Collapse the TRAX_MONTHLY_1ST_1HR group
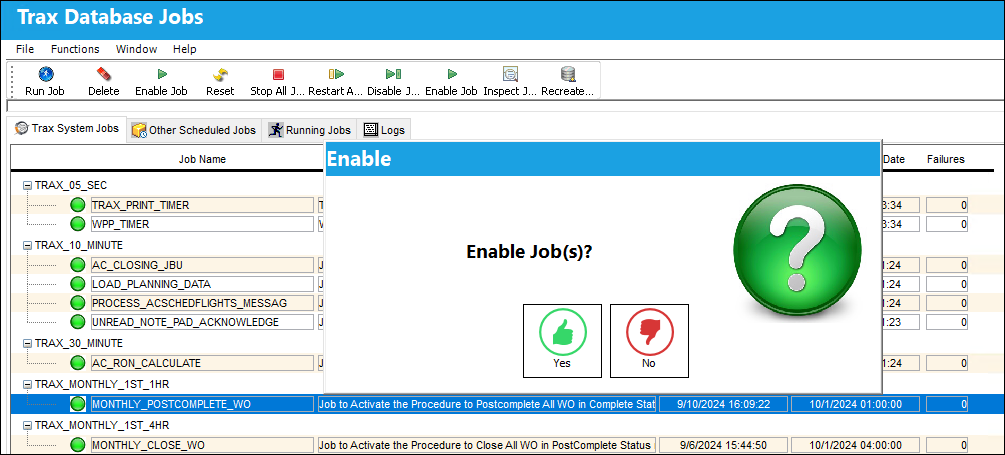Screen dimensions: 1005x455 tap(28, 384)
